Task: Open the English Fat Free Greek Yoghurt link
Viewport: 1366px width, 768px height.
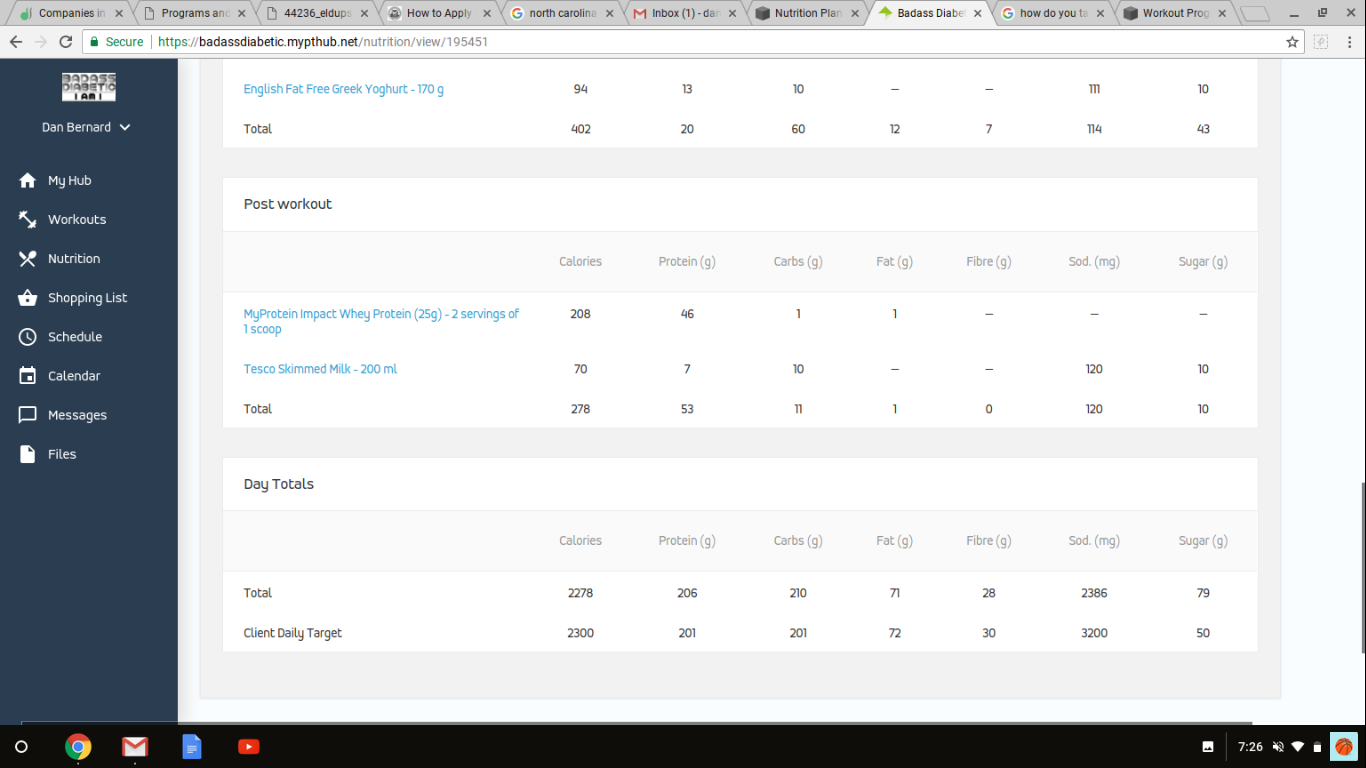Action: (x=344, y=89)
